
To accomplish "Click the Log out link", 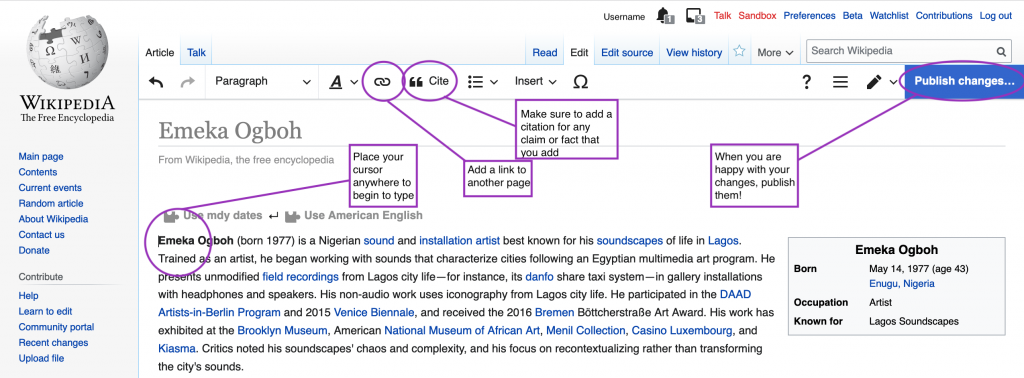I will tap(995, 16).
